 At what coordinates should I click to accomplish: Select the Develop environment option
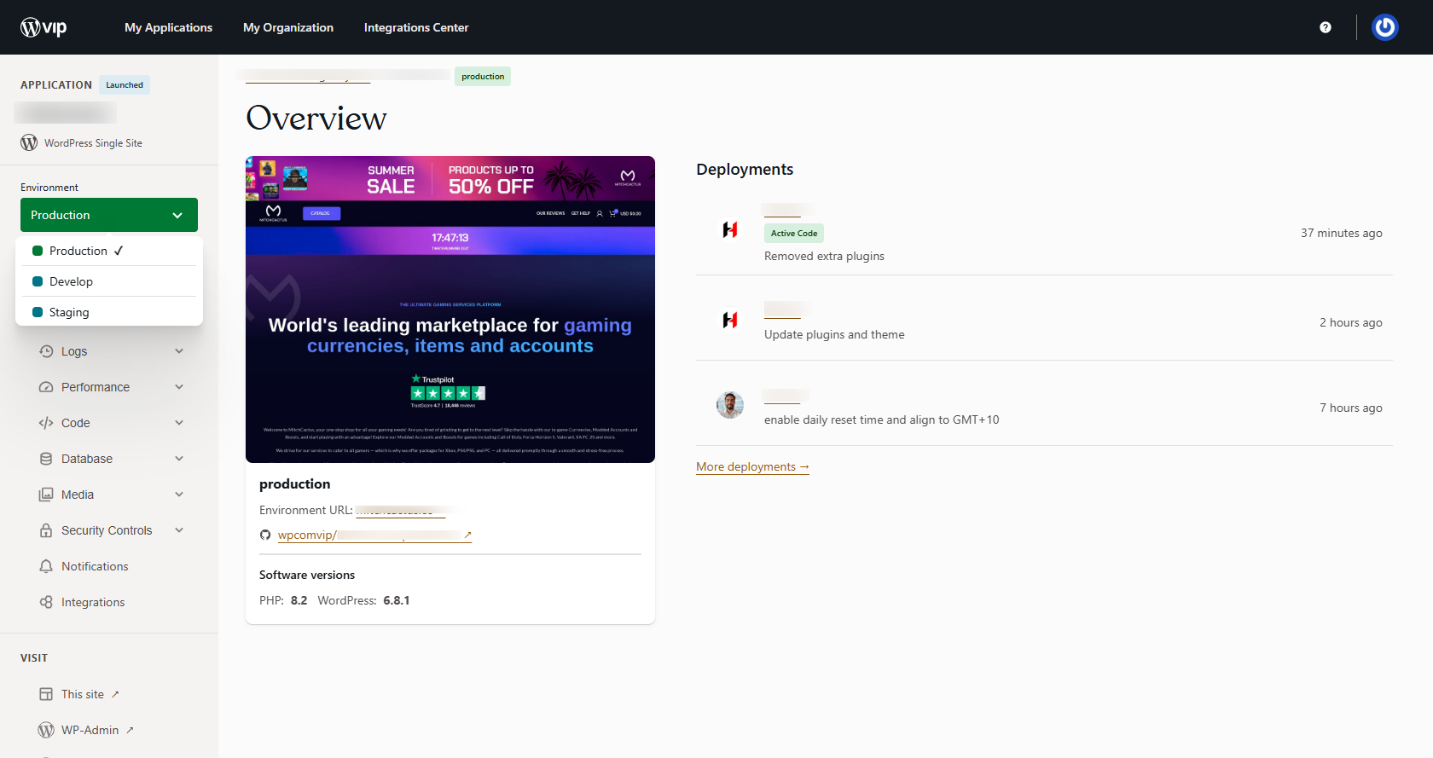pyautogui.click(x=71, y=282)
